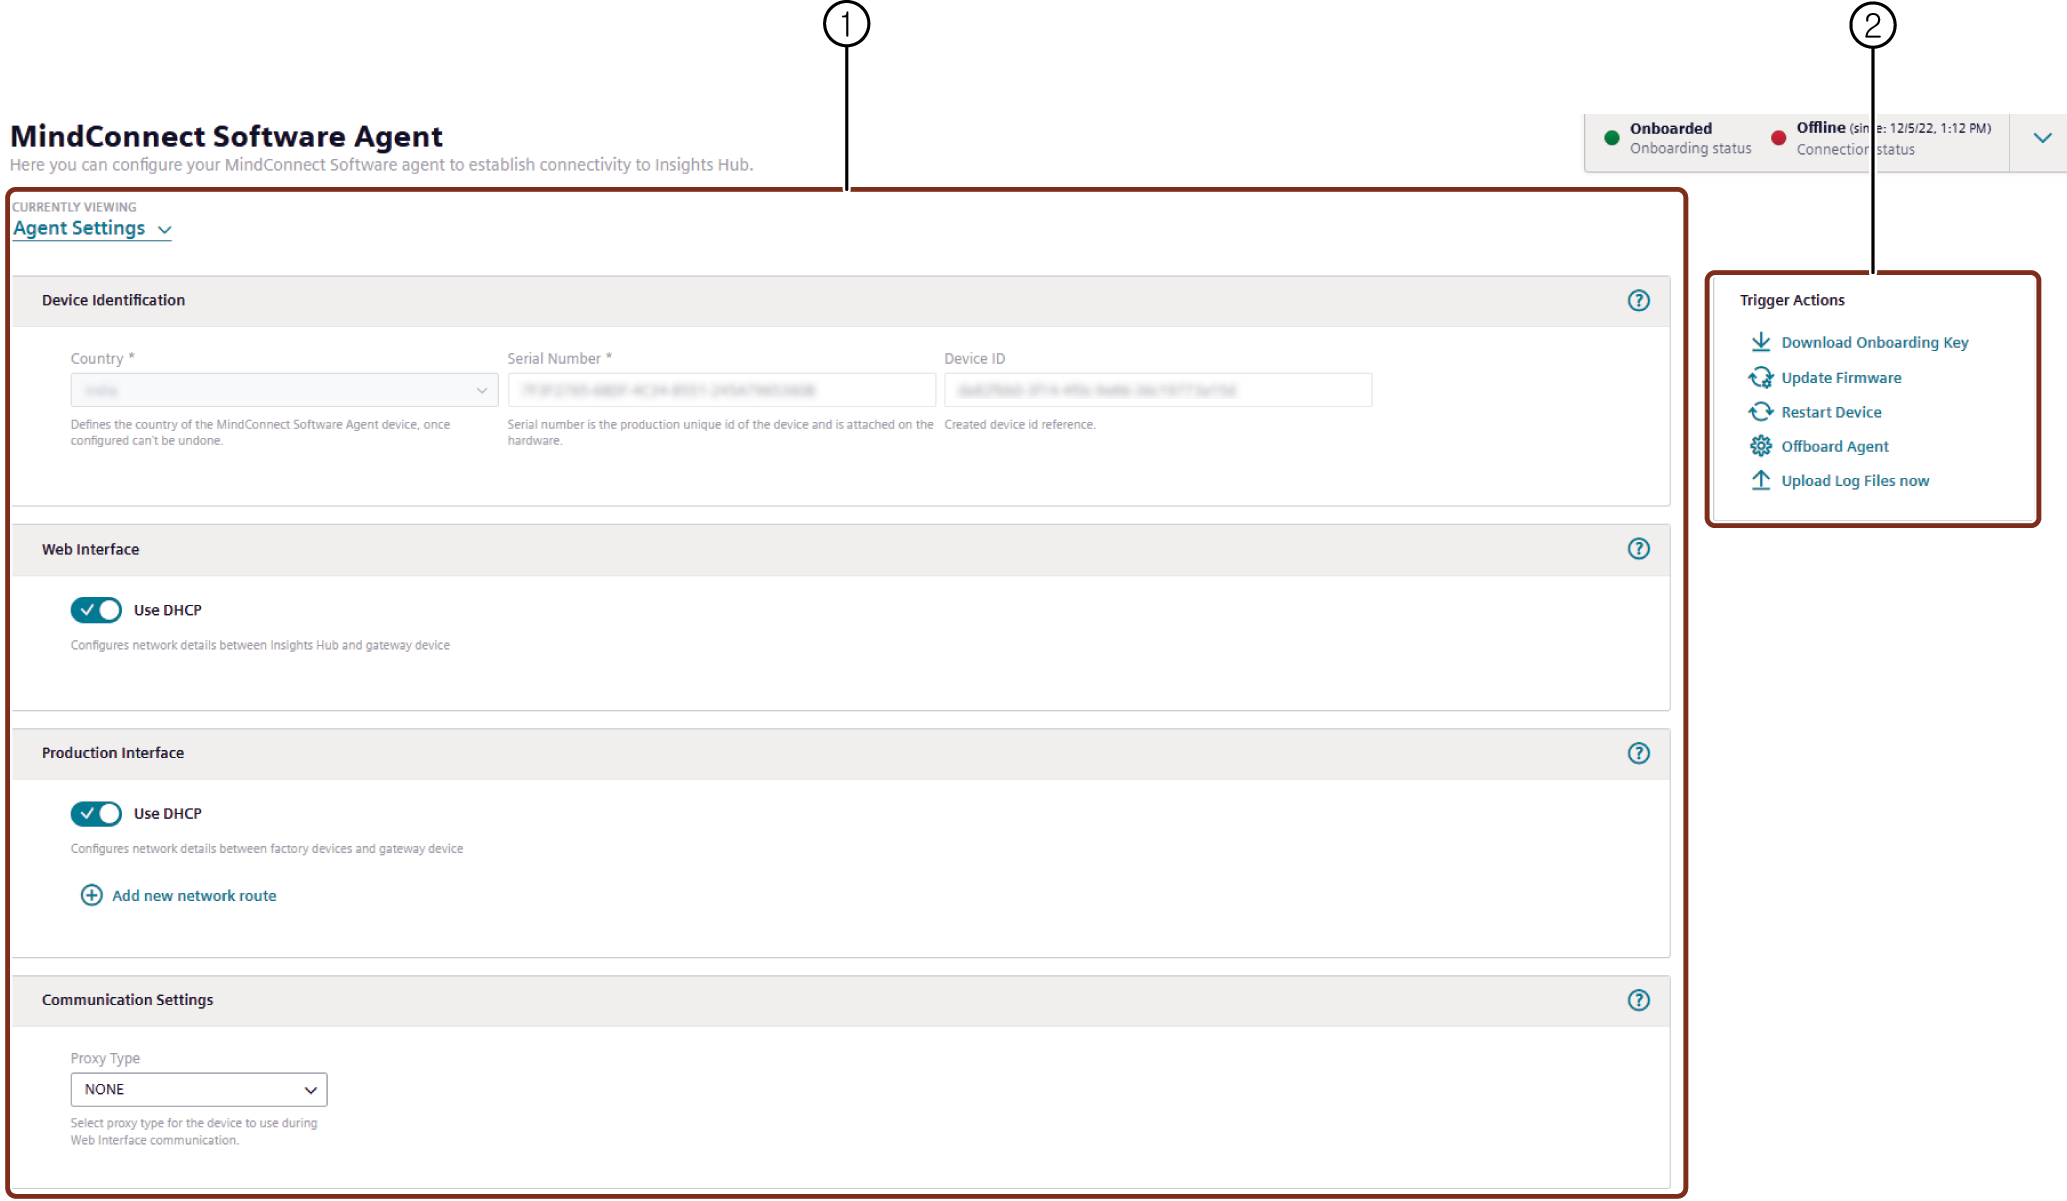Click Offboard Agent link
The width and height of the screenshot is (2067, 1201).
(1835, 446)
